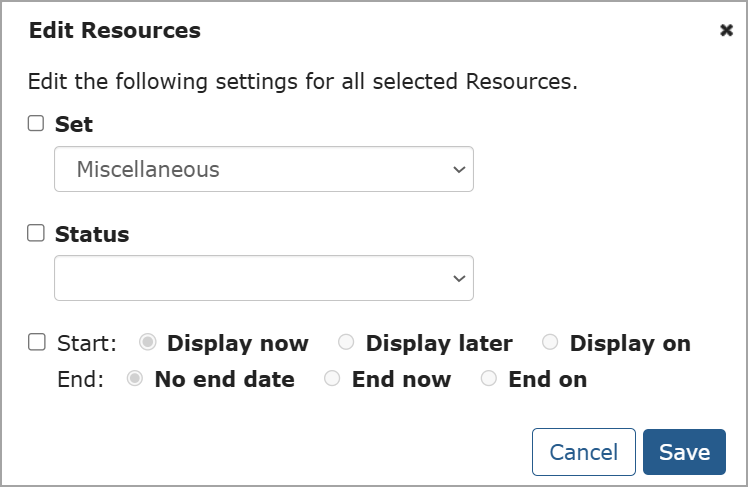This screenshot has width=748, height=487.
Task: Save the resource settings
Action: tap(684, 452)
